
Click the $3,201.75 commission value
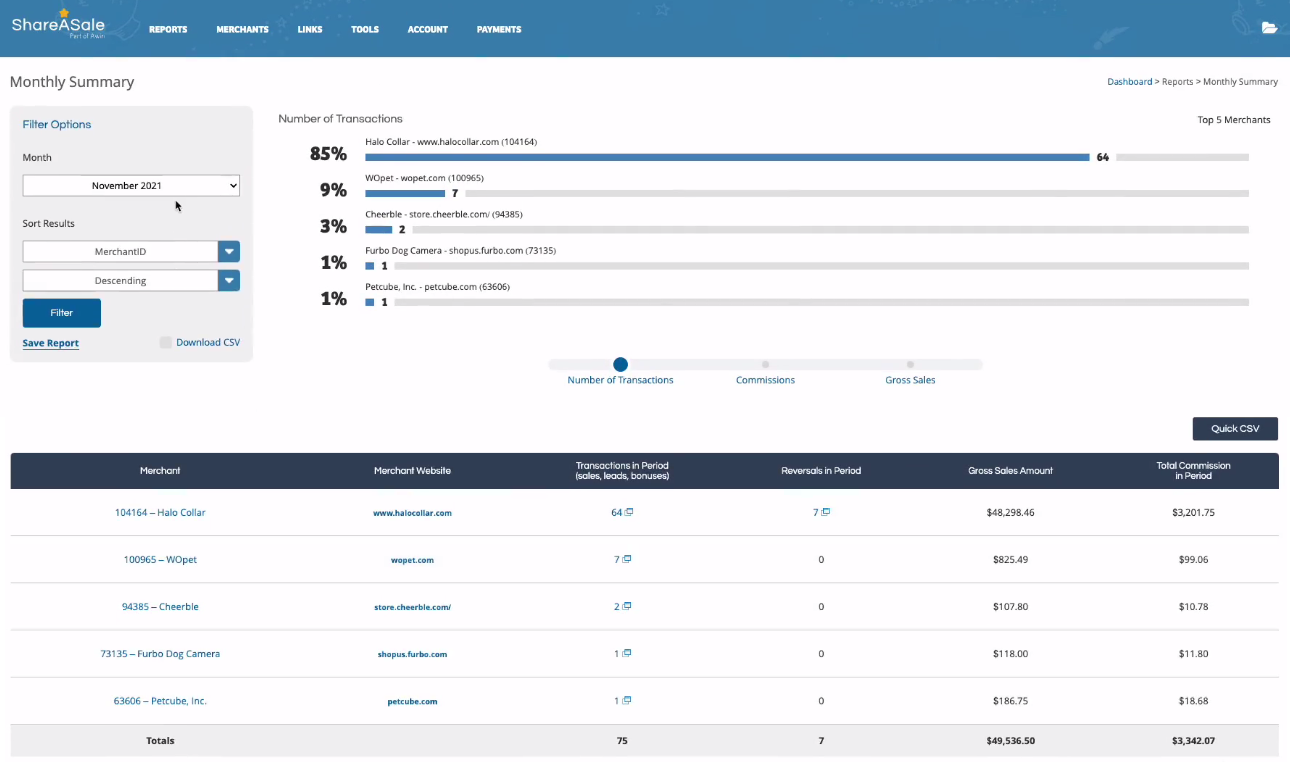(1194, 512)
